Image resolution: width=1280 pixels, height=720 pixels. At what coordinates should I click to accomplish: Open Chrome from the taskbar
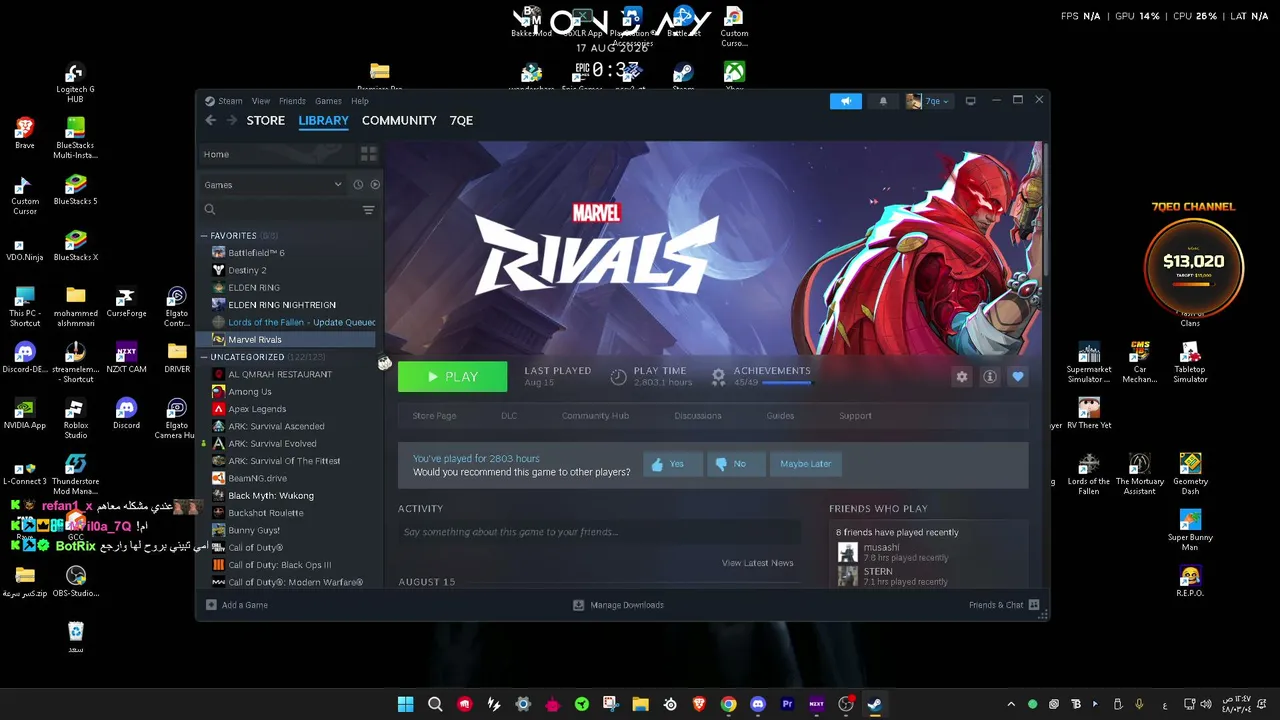pos(728,704)
